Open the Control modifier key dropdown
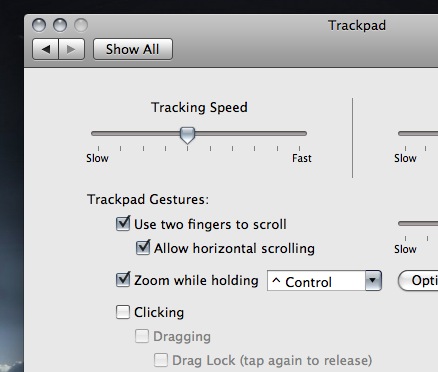The image size is (438, 372). (324, 281)
